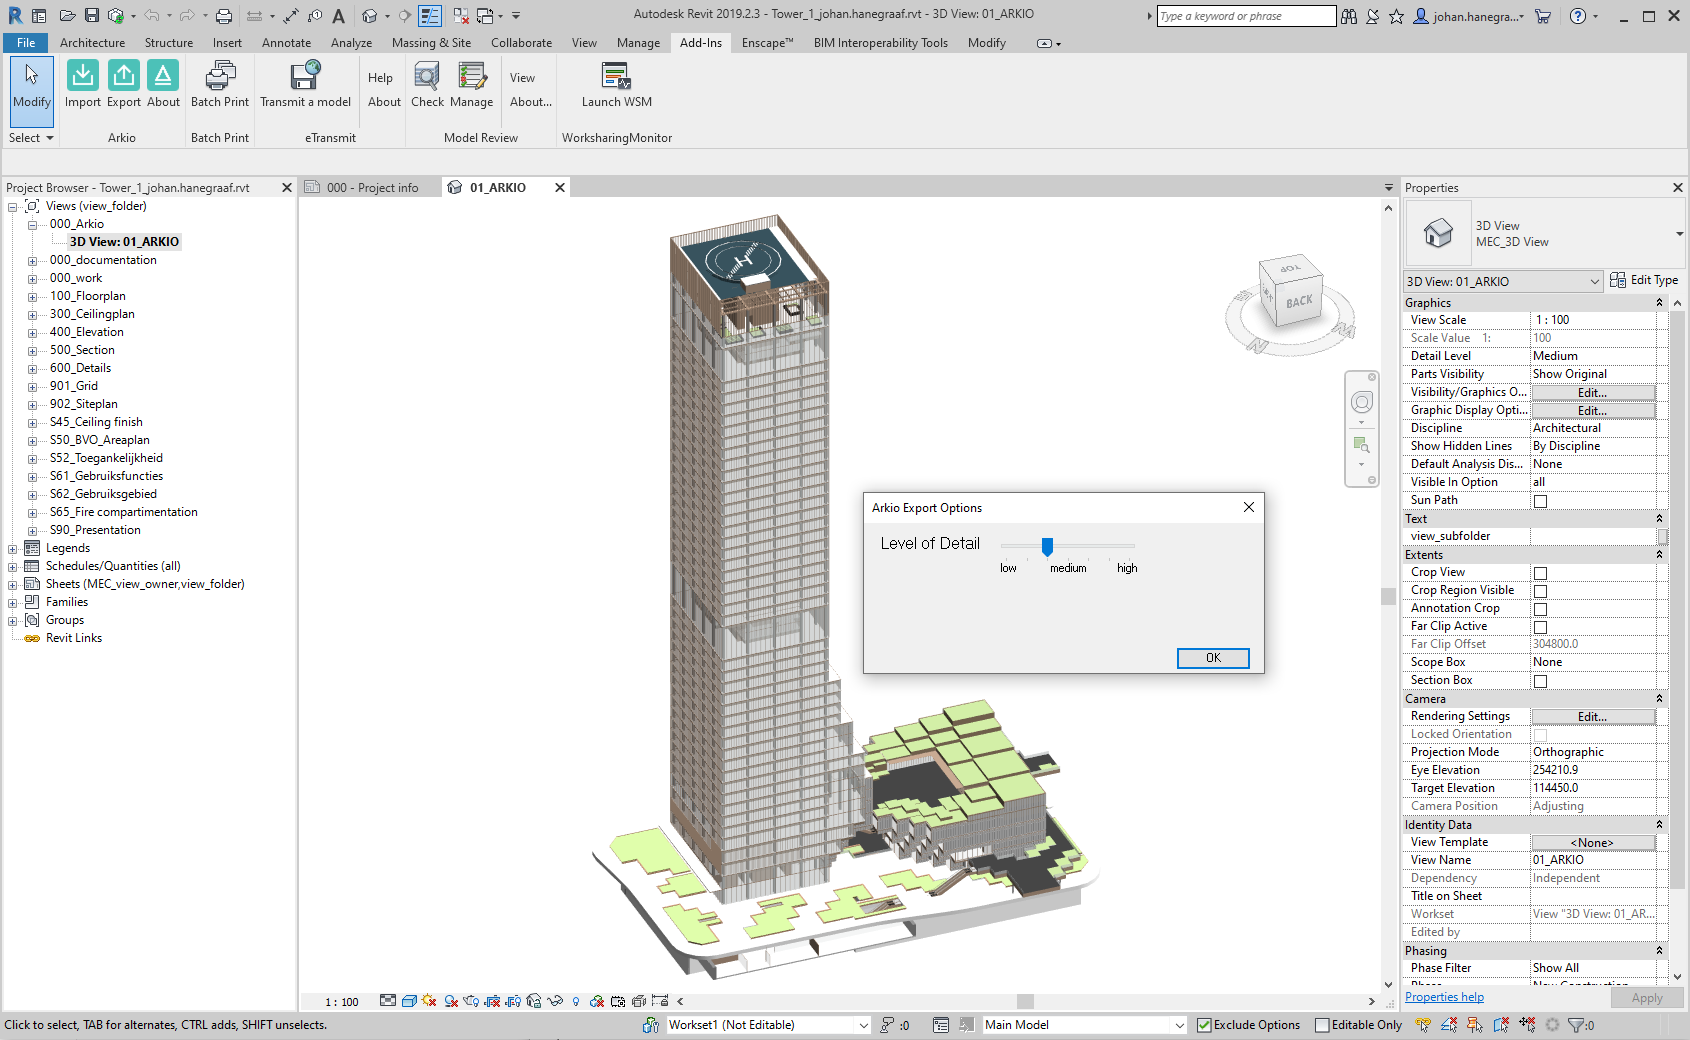Run the Model Review Check tool
The image size is (1690, 1040).
tap(427, 84)
